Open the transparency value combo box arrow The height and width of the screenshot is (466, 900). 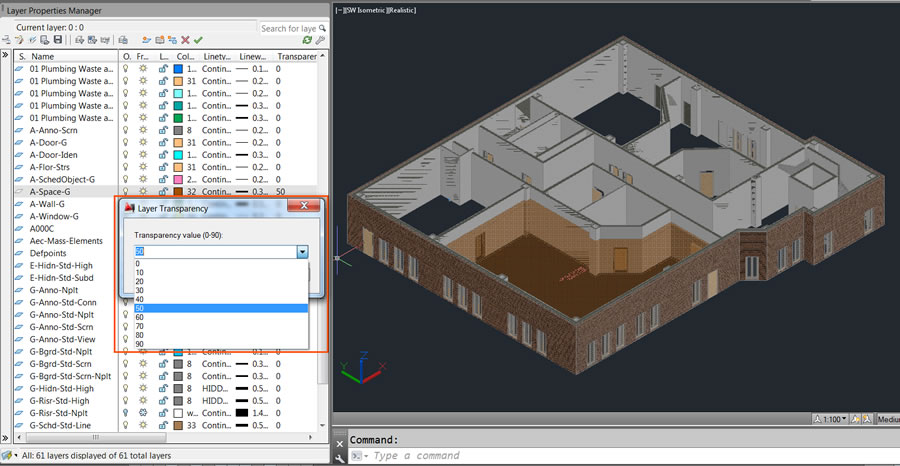[302, 251]
